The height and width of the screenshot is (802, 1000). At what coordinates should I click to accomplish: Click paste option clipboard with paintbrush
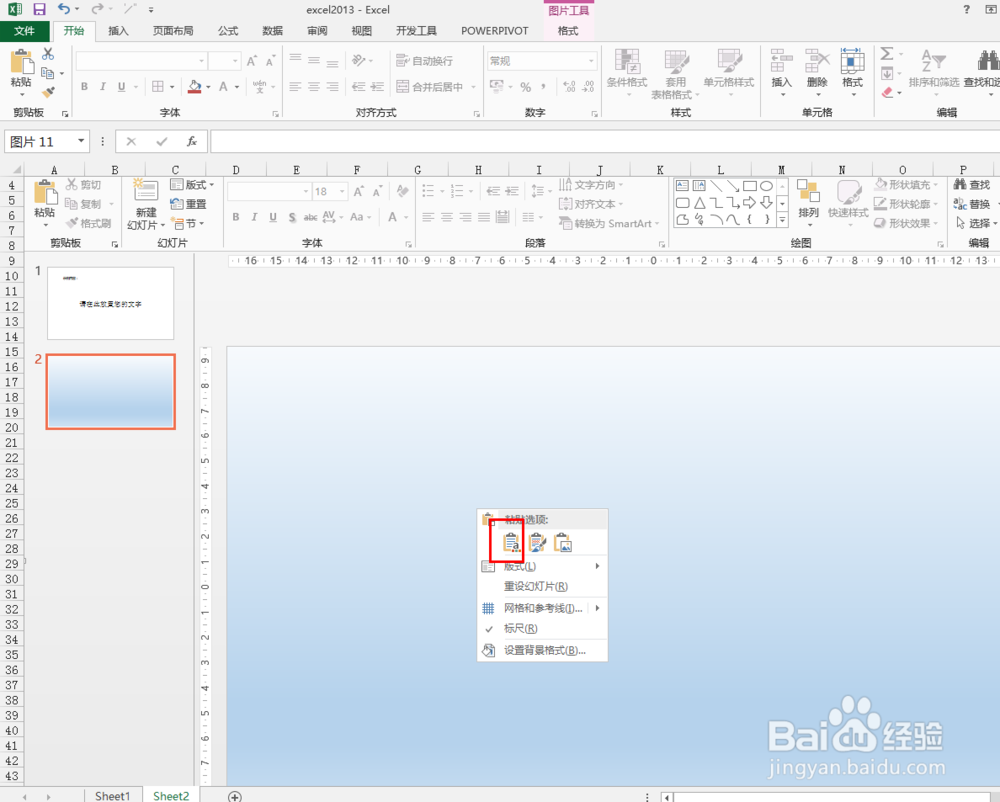[537, 543]
